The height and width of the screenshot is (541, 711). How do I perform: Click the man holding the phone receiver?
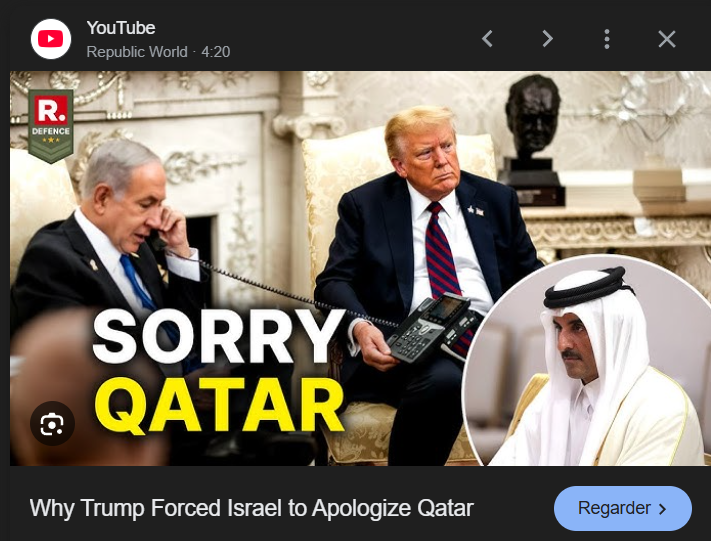point(109,254)
